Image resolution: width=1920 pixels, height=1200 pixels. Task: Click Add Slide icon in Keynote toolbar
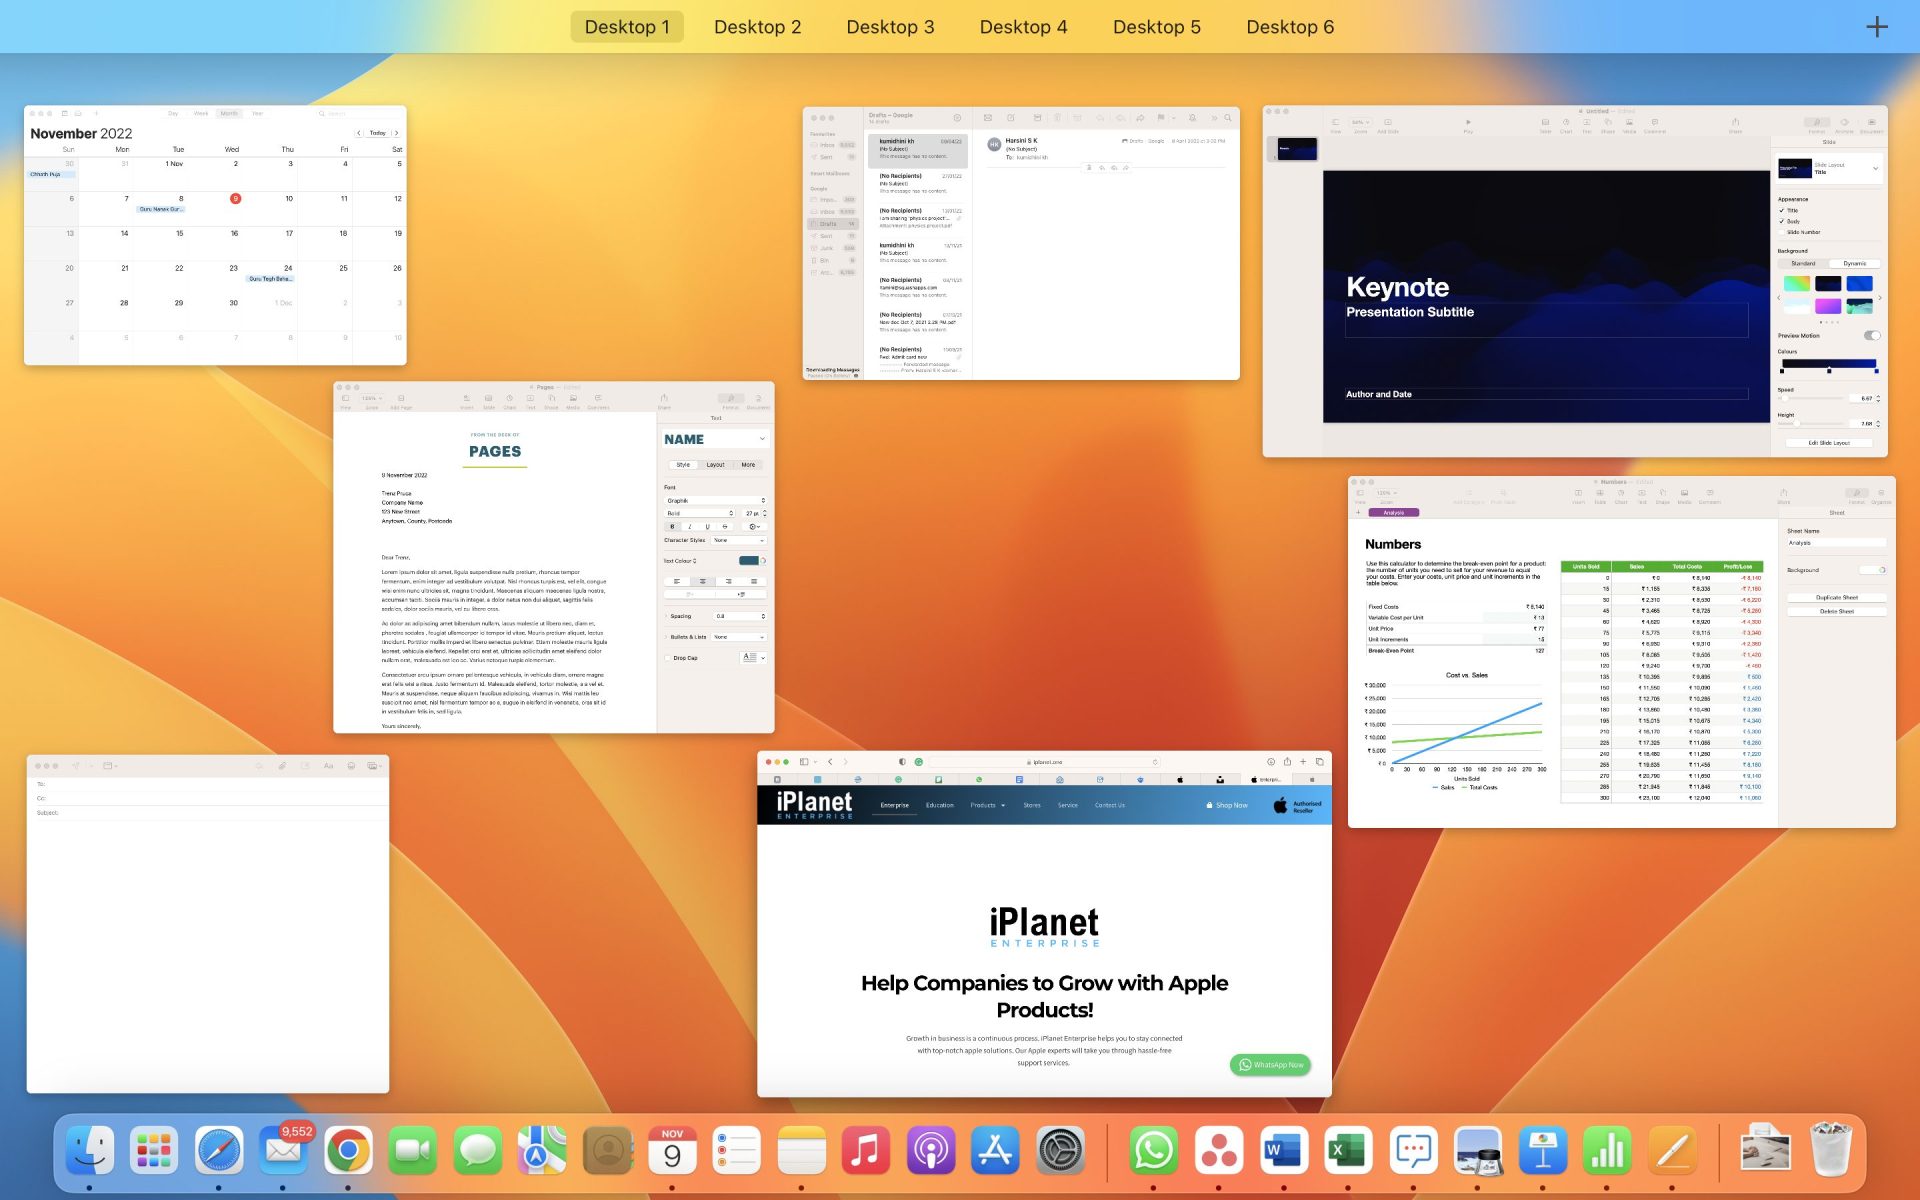pyautogui.click(x=1388, y=123)
